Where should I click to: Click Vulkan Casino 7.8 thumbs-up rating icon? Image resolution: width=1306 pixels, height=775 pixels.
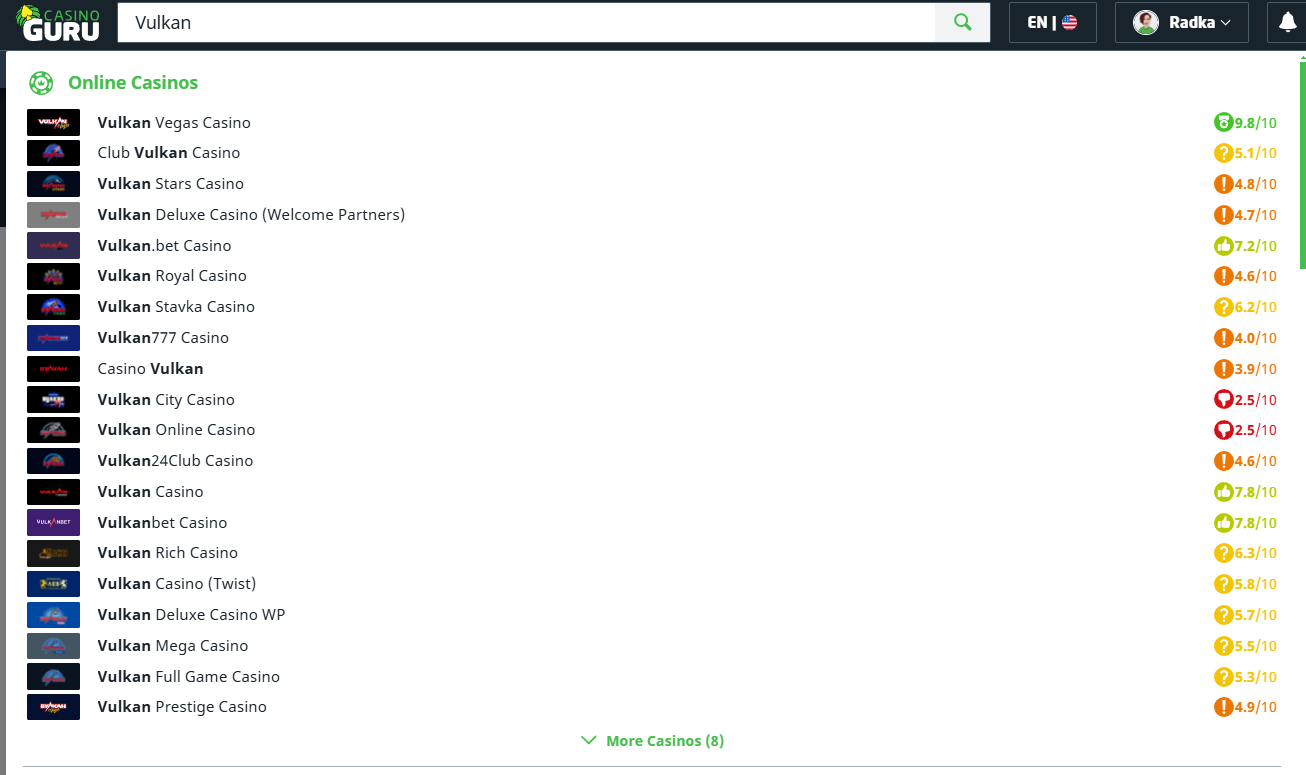1223,492
